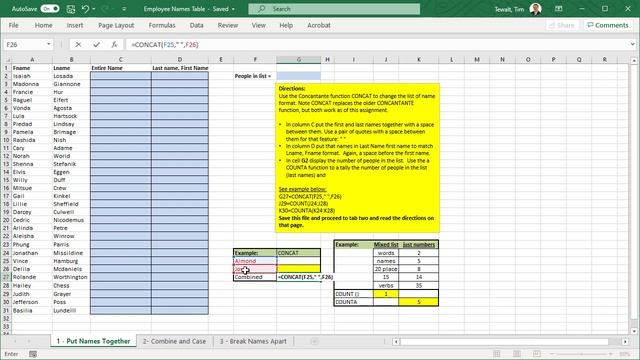This screenshot has width=640, height=360.
Task: Switch to Normal view icon
Action: pyautogui.click(x=497, y=354)
